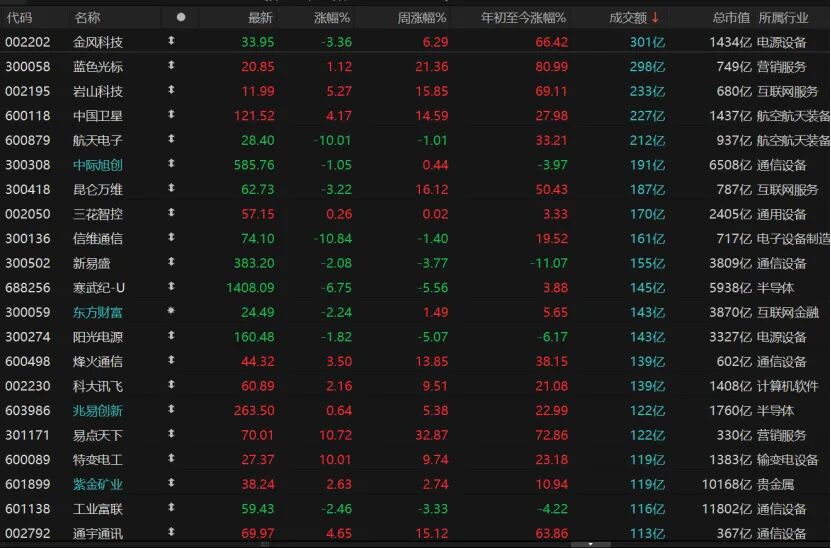Click the marker icon for 工业富联
This screenshot has width=831, height=549.
[x=171, y=507]
